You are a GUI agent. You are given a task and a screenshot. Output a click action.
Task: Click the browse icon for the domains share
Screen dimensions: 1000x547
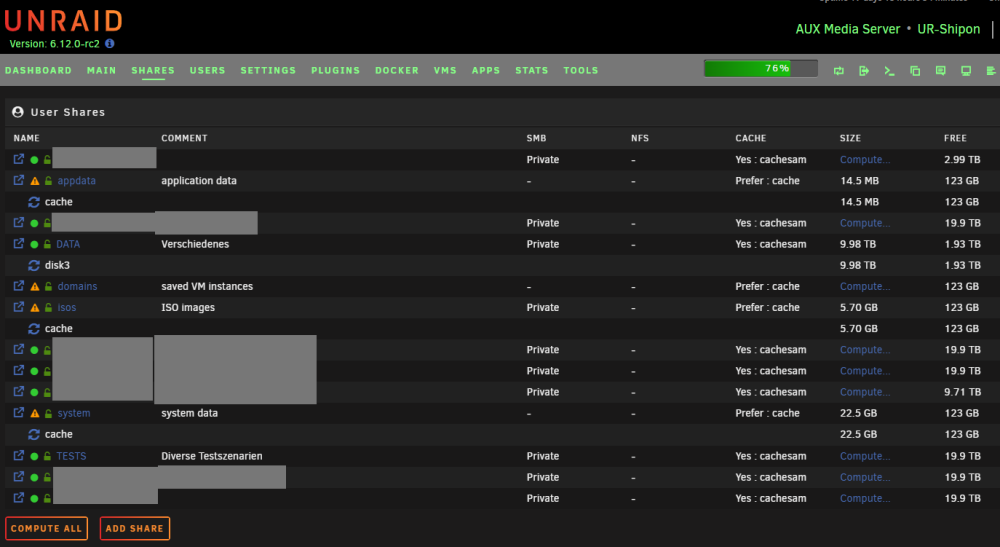[x=18, y=286]
